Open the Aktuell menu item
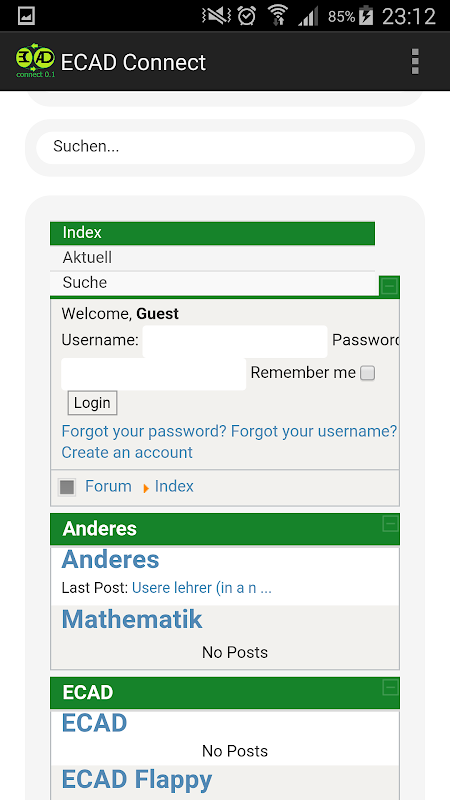Screen dimensions: 450x800 coord(212,258)
